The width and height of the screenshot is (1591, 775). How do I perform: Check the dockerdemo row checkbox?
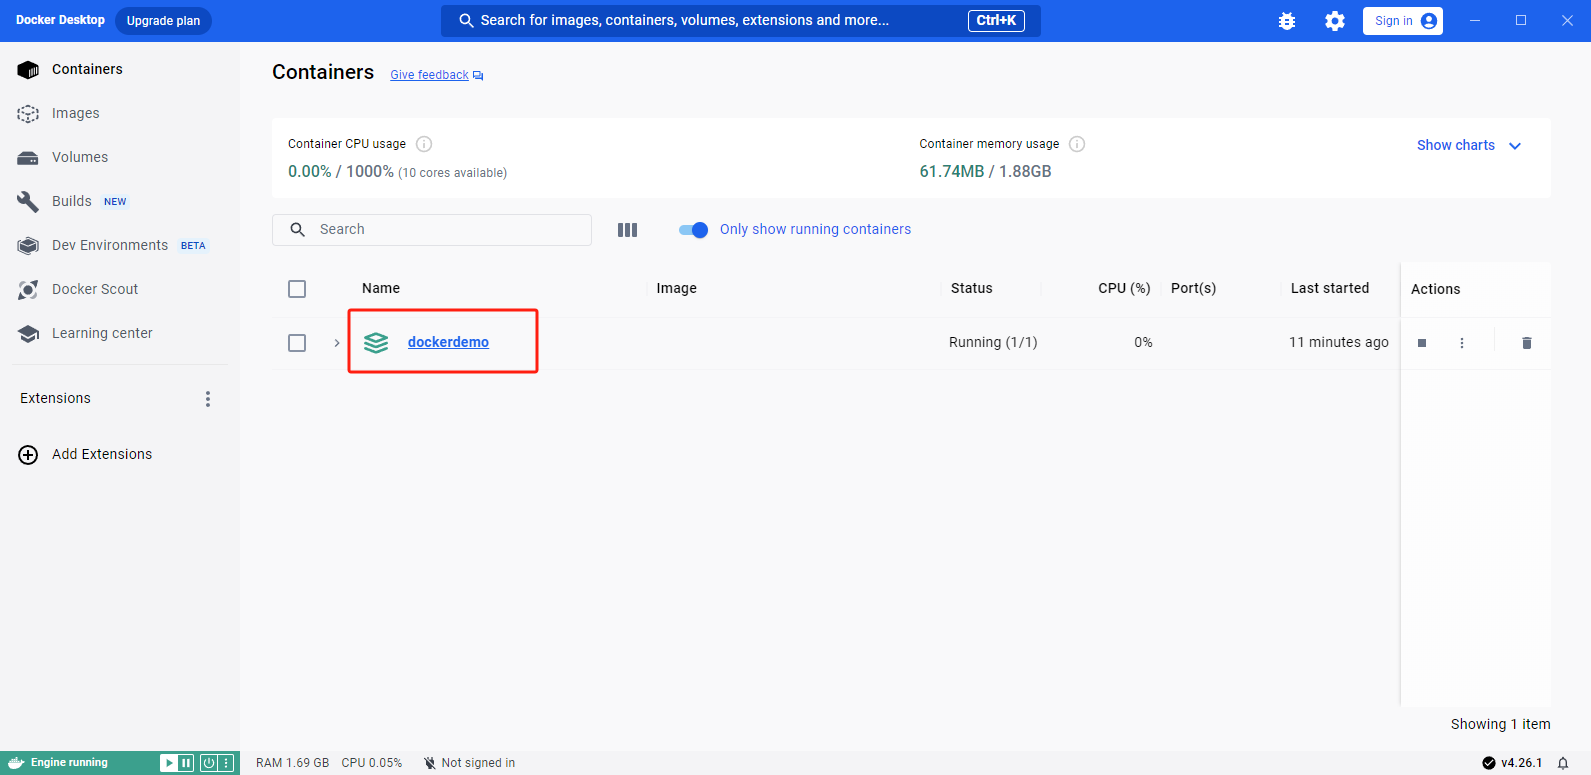click(x=297, y=343)
